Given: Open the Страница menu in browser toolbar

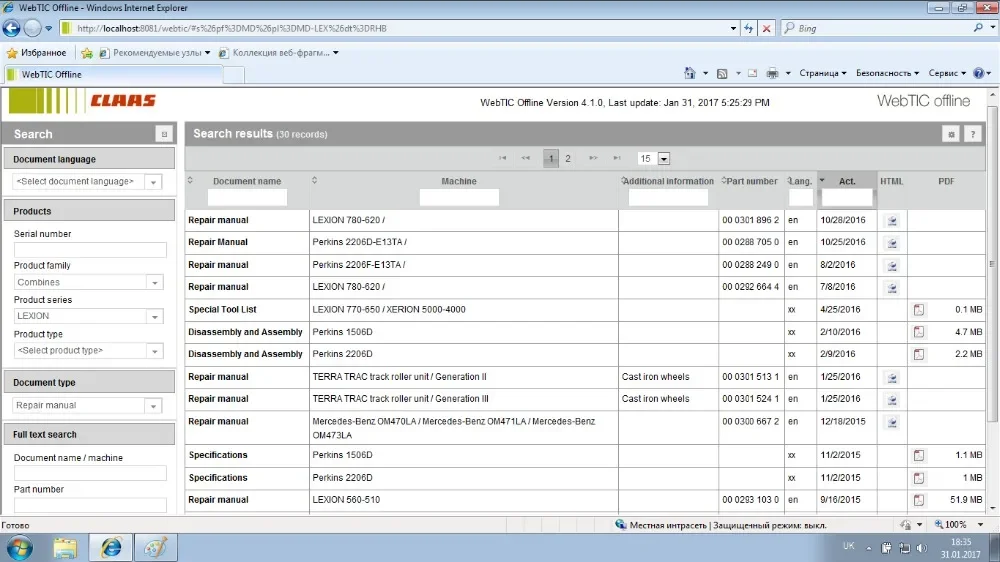Looking at the screenshot, I should (x=822, y=73).
